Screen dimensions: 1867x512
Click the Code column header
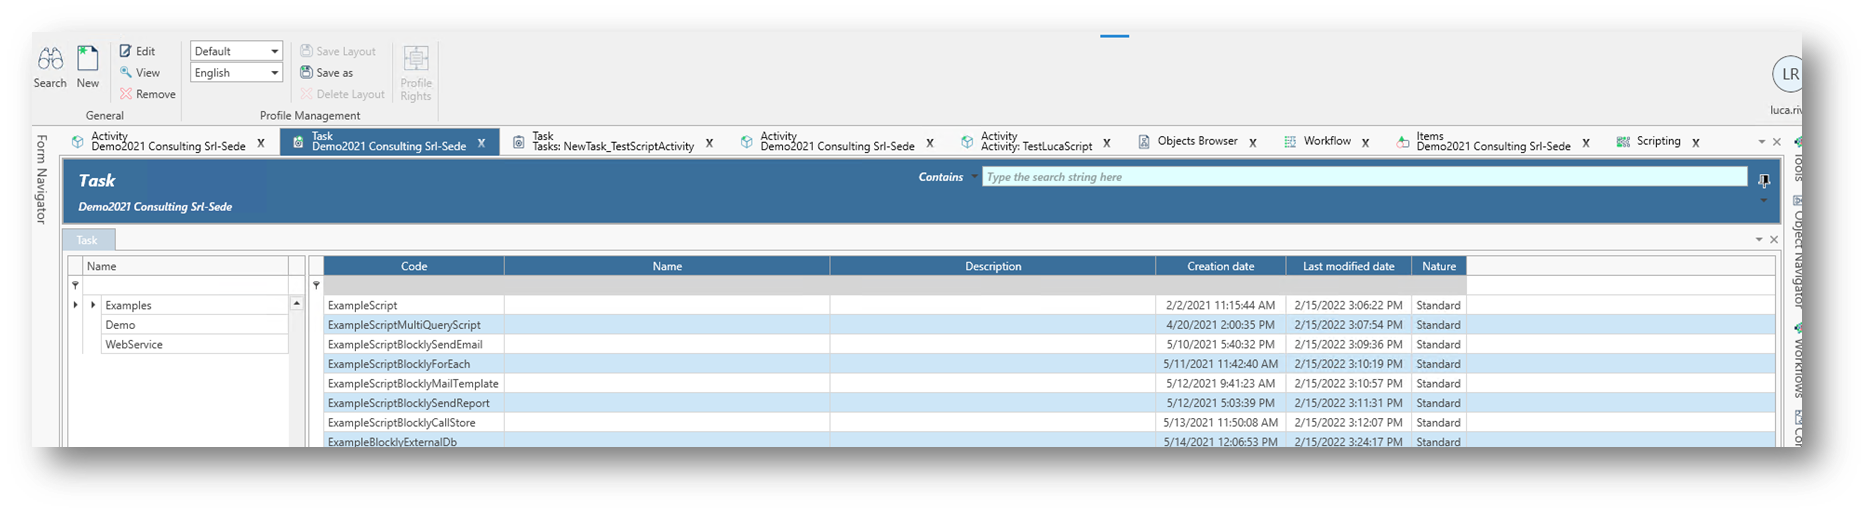(414, 266)
